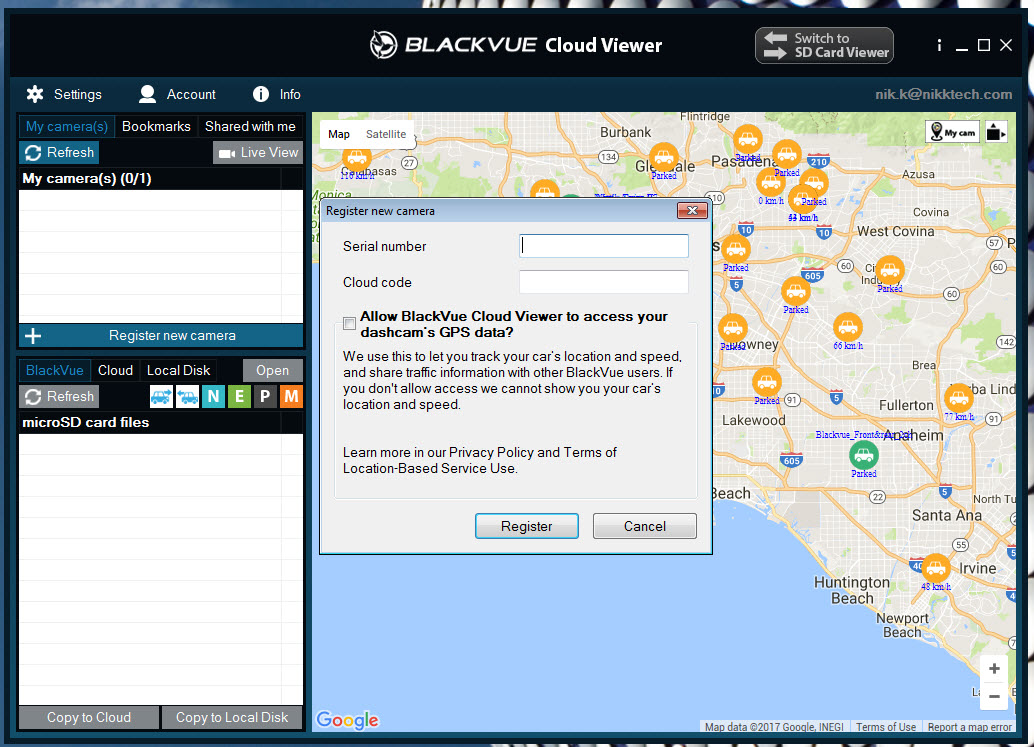Select car marker showing 77 km/h near Fullerton
This screenshot has width=1034, height=747.
point(958,398)
